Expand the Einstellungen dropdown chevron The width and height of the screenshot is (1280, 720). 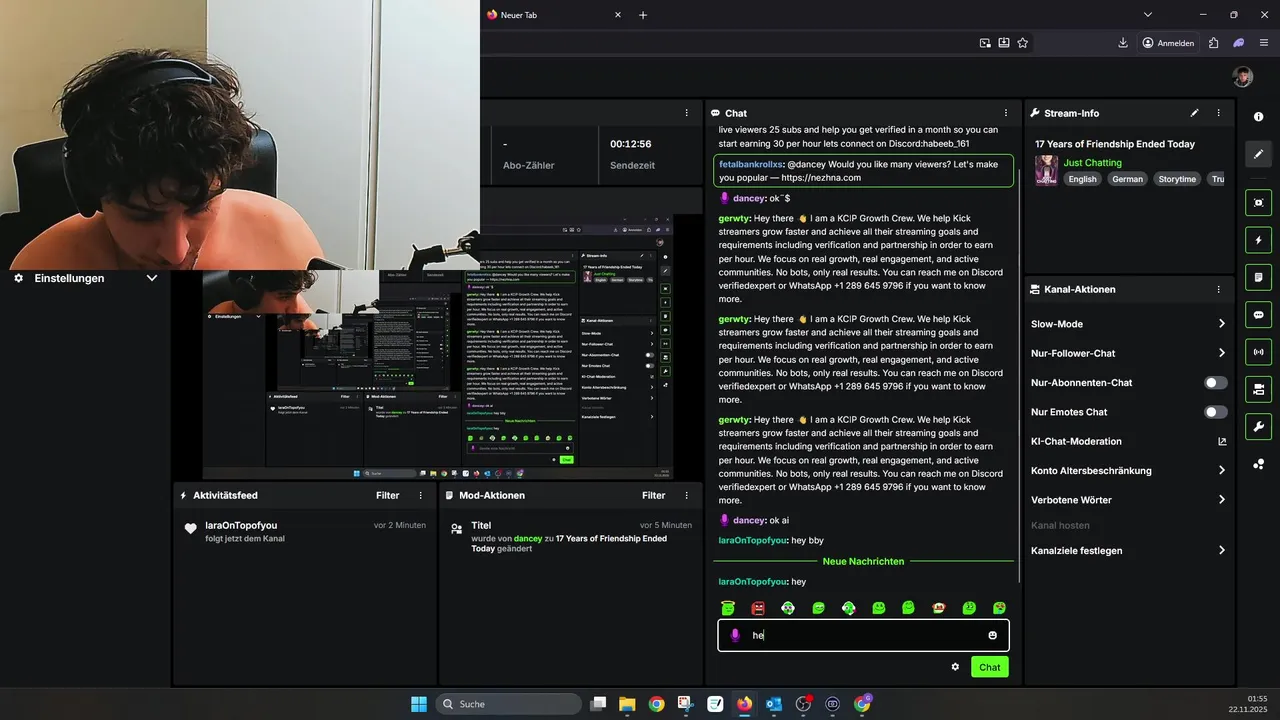pyautogui.click(x=152, y=278)
